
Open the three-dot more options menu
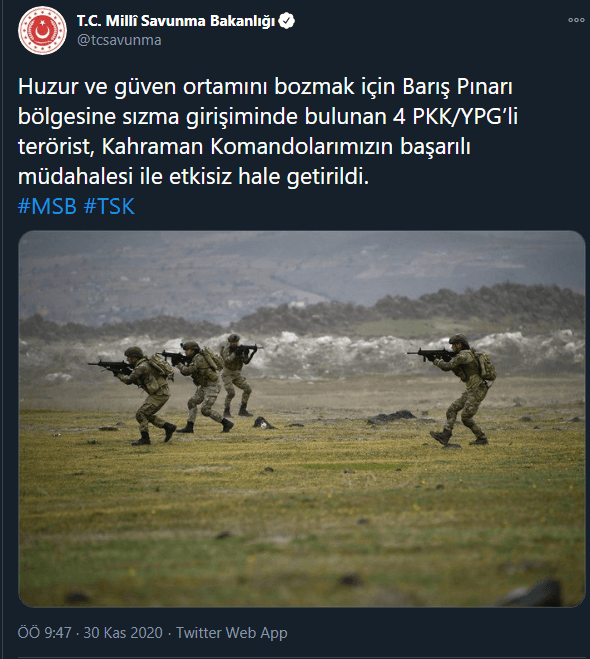(x=576, y=20)
